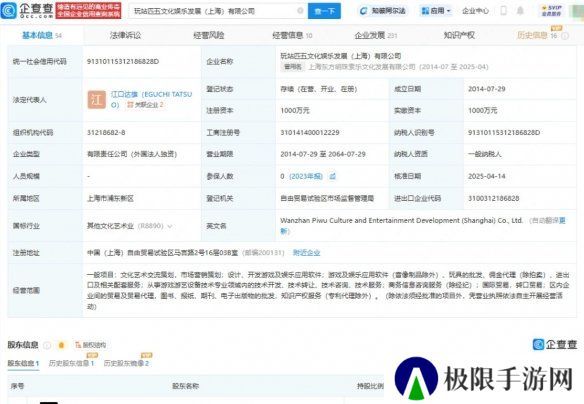Screen dimensions: 584x404
Task: Click the 持股比例 column header
Action: 370,386
